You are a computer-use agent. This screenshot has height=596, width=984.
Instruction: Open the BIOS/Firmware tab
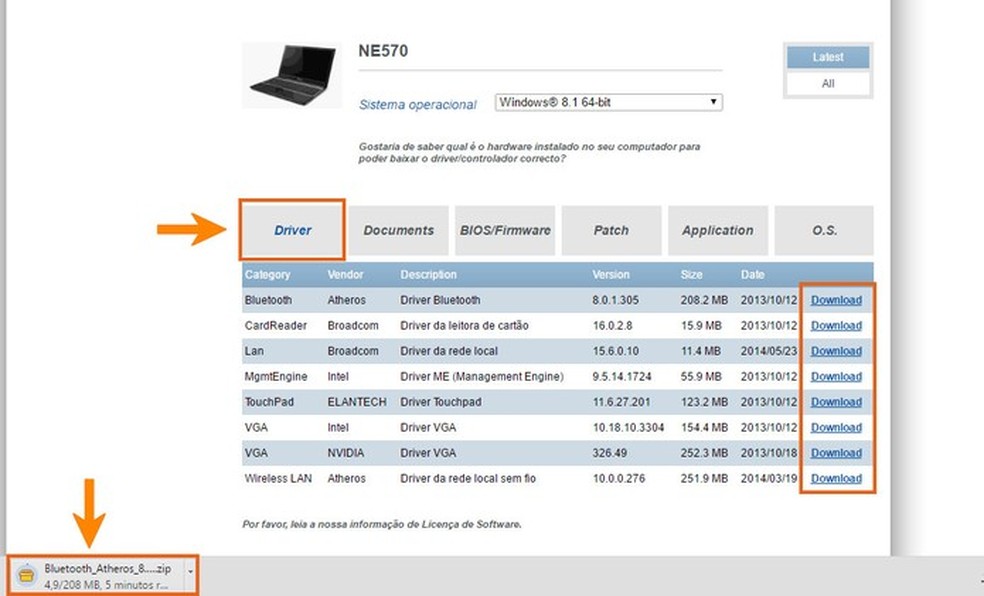pos(505,230)
